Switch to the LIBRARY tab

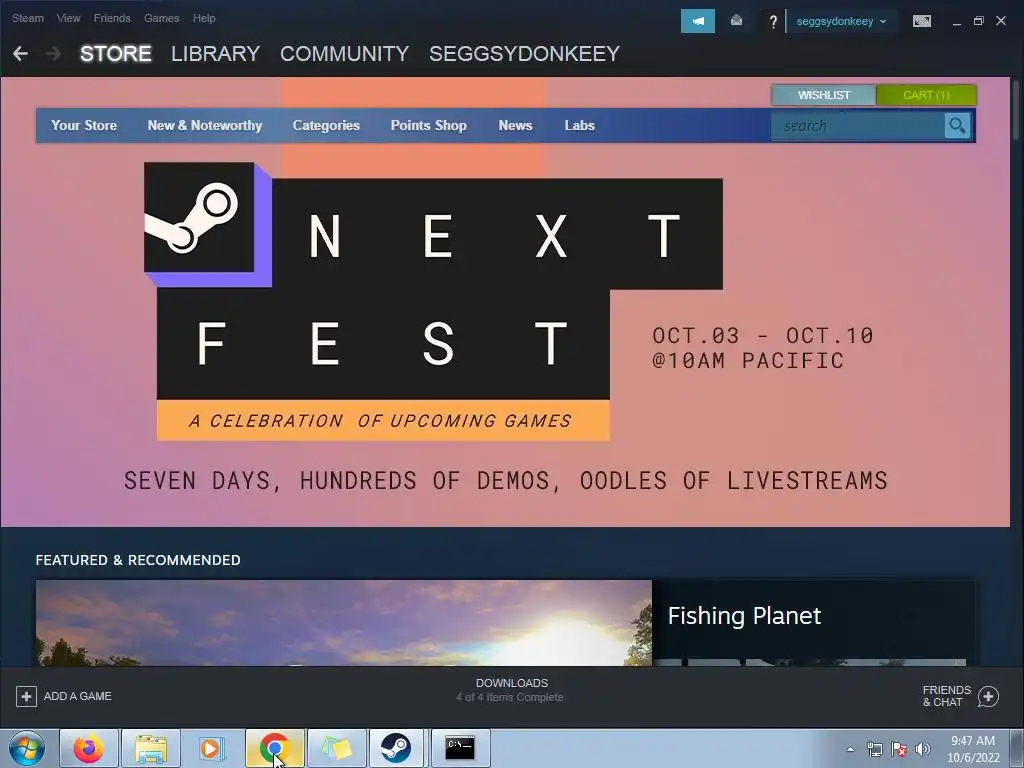pyautogui.click(x=216, y=54)
